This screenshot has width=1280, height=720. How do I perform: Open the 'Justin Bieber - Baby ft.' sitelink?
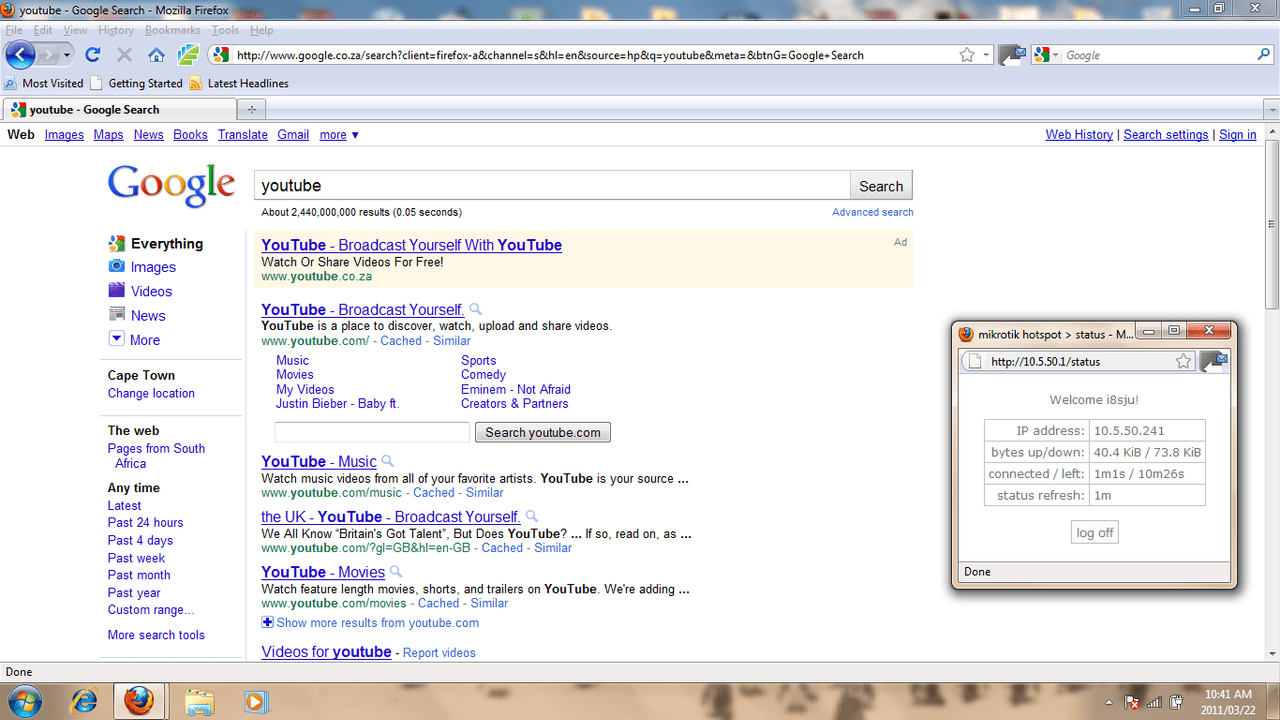tap(337, 404)
